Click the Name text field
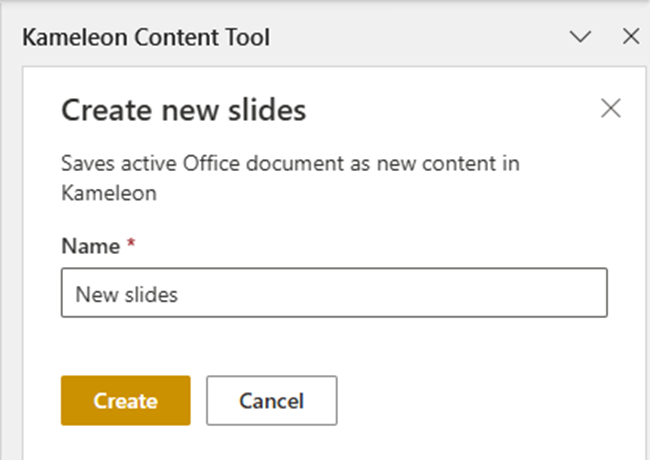The height and width of the screenshot is (460, 650). [333, 293]
